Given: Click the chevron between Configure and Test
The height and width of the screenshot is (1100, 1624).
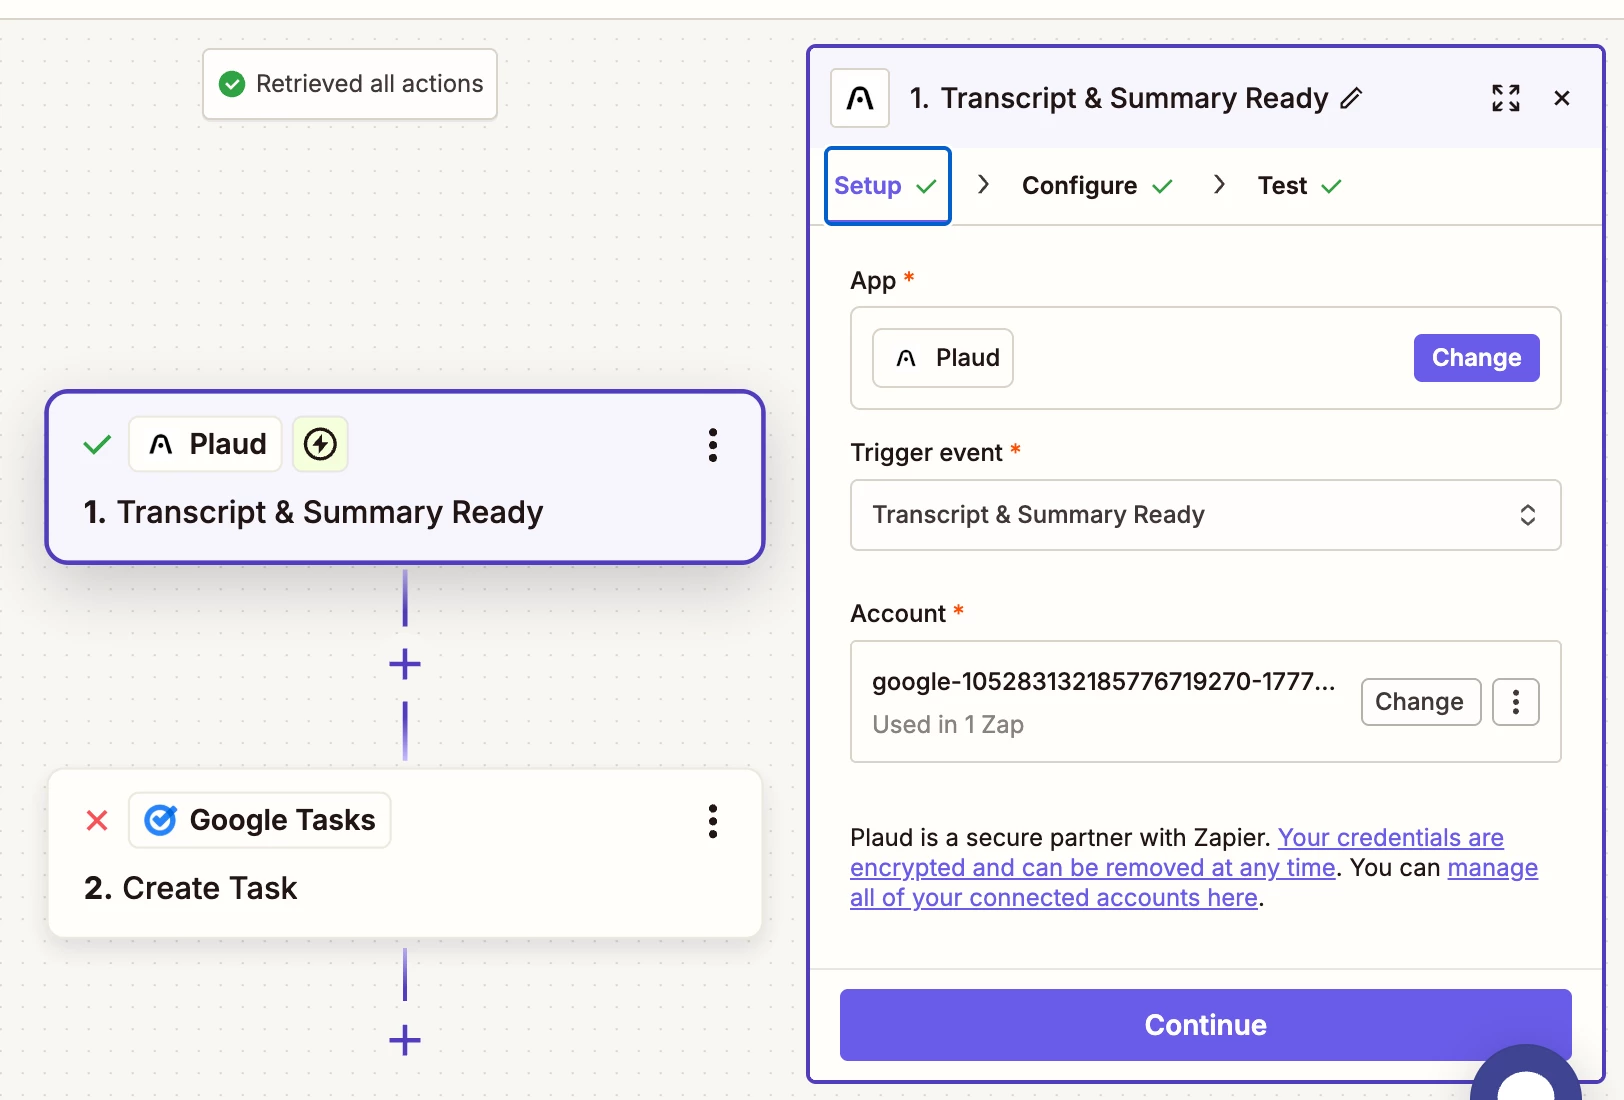Looking at the screenshot, I should (x=1219, y=184).
